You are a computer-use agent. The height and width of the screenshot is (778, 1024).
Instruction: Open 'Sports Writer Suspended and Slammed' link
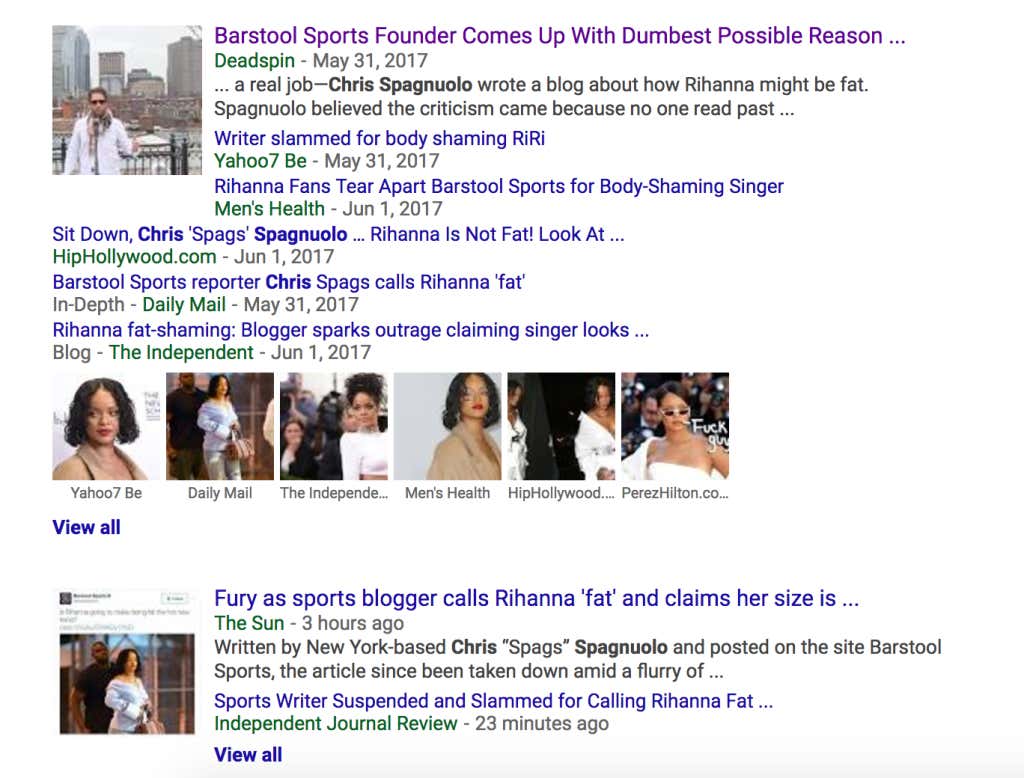point(494,701)
